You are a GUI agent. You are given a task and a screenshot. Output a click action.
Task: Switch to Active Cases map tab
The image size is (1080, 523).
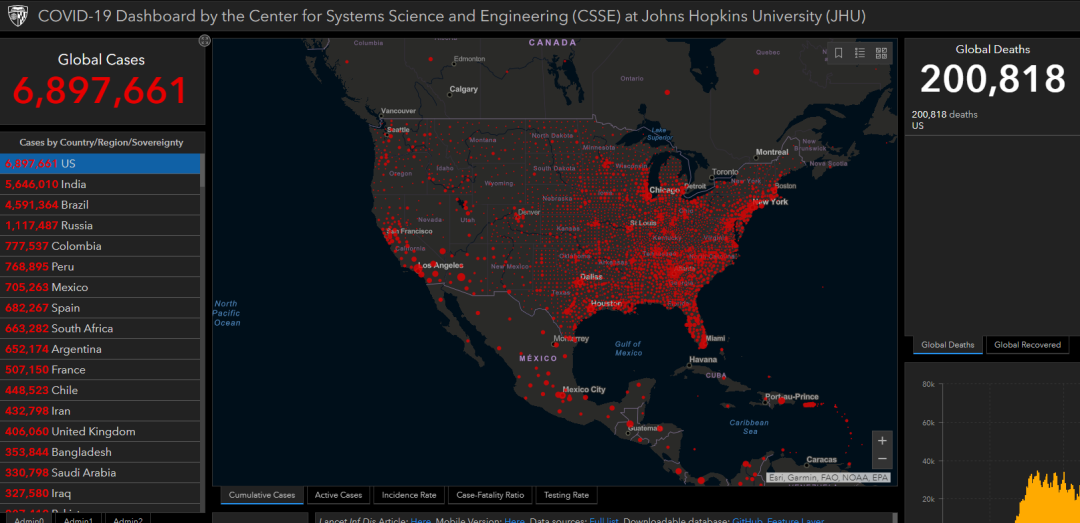(338, 495)
